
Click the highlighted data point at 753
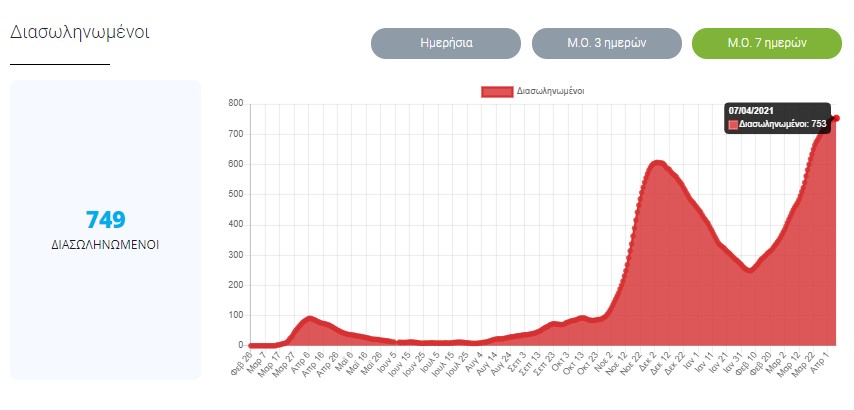pyautogui.click(x=836, y=118)
